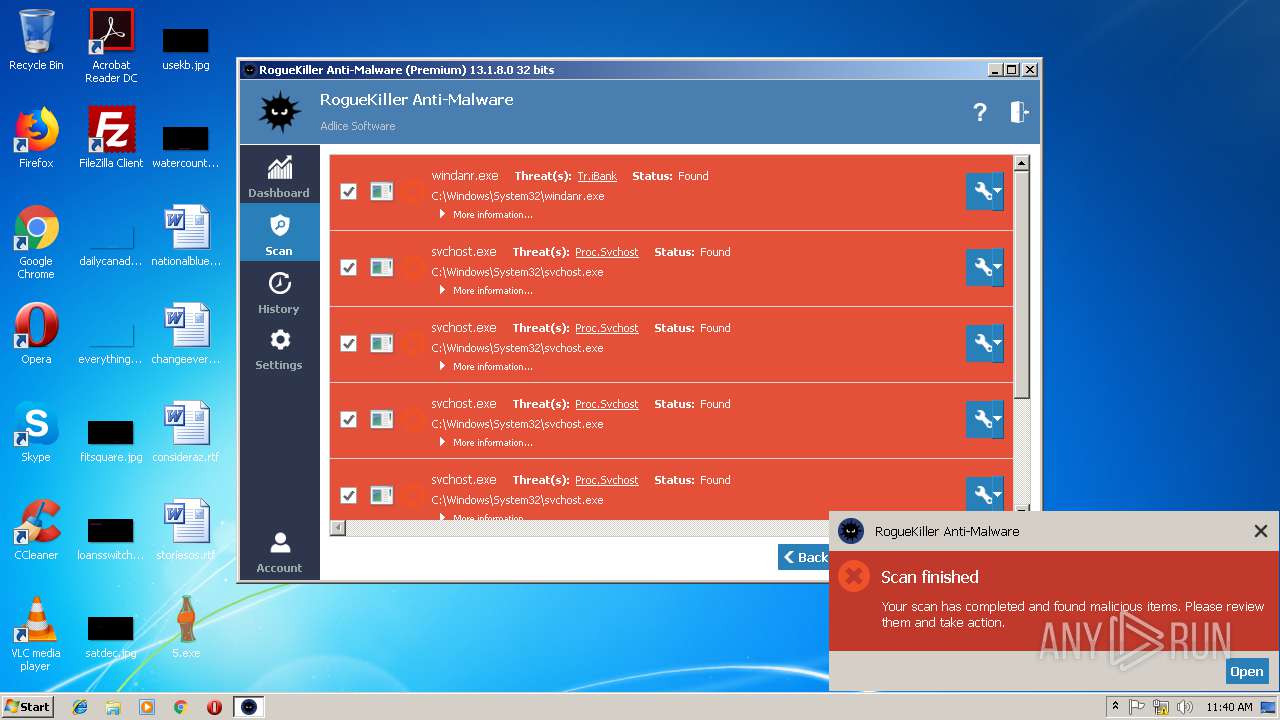Image resolution: width=1280 pixels, height=720 pixels.
Task: Click the report icon of third svchost.exe row
Action: (x=382, y=419)
